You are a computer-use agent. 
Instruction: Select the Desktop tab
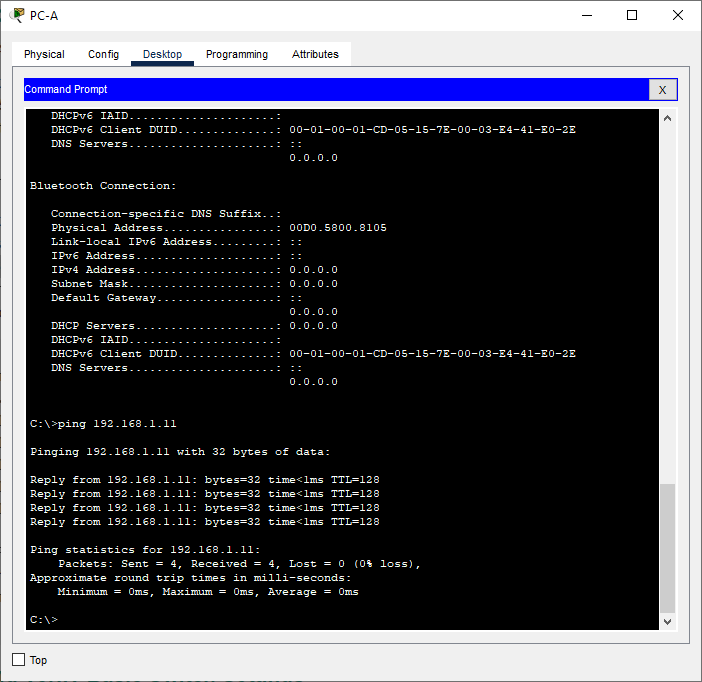tap(162, 54)
